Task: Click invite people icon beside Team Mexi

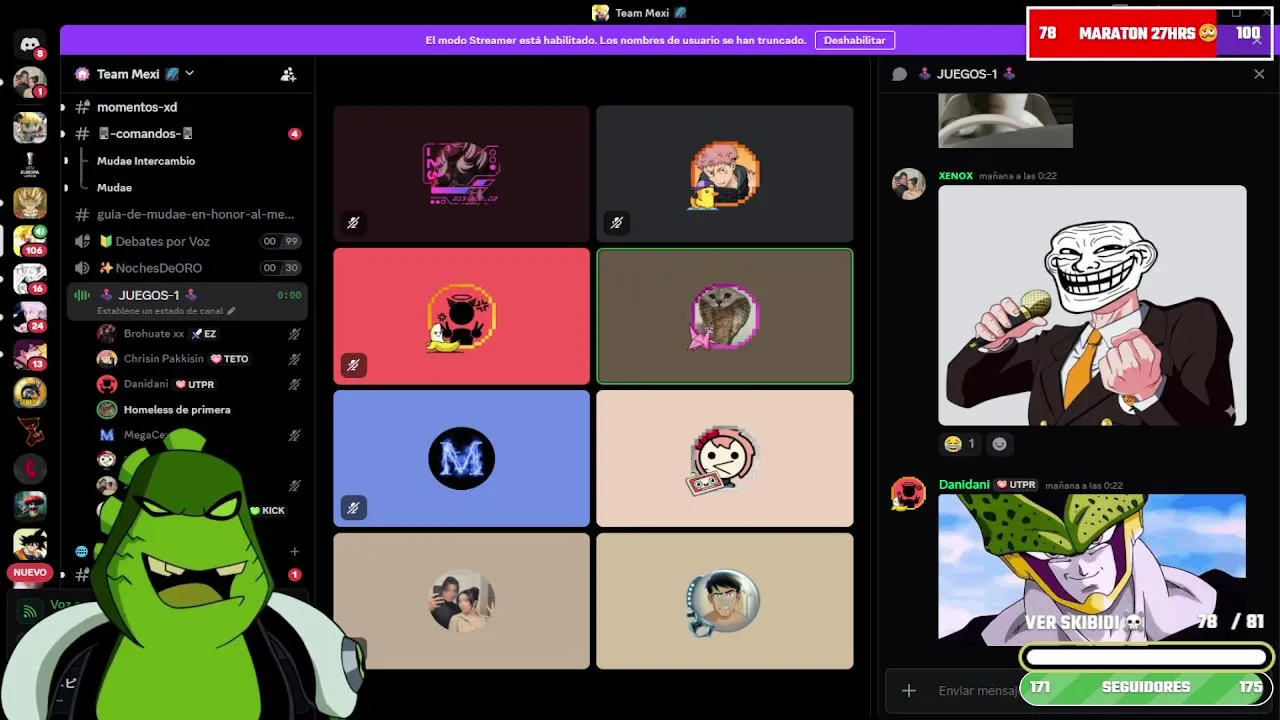Action: pyautogui.click(x=288, y=74)
